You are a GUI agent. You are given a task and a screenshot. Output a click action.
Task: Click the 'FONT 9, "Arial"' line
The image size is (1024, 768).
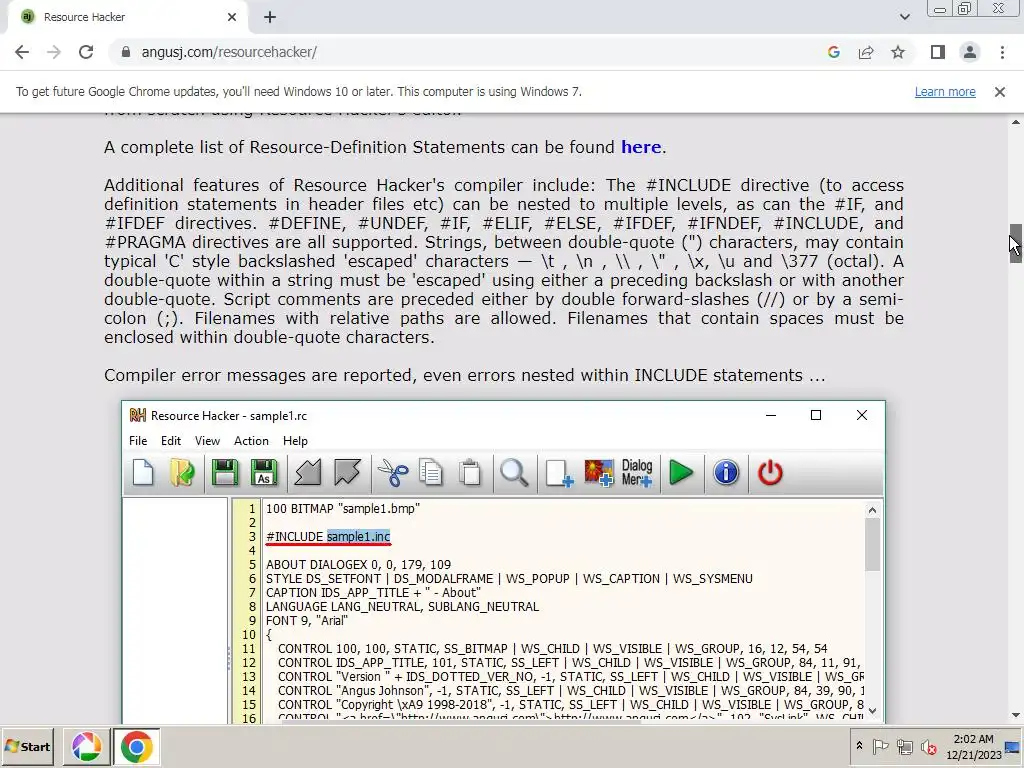coord(307,620)
